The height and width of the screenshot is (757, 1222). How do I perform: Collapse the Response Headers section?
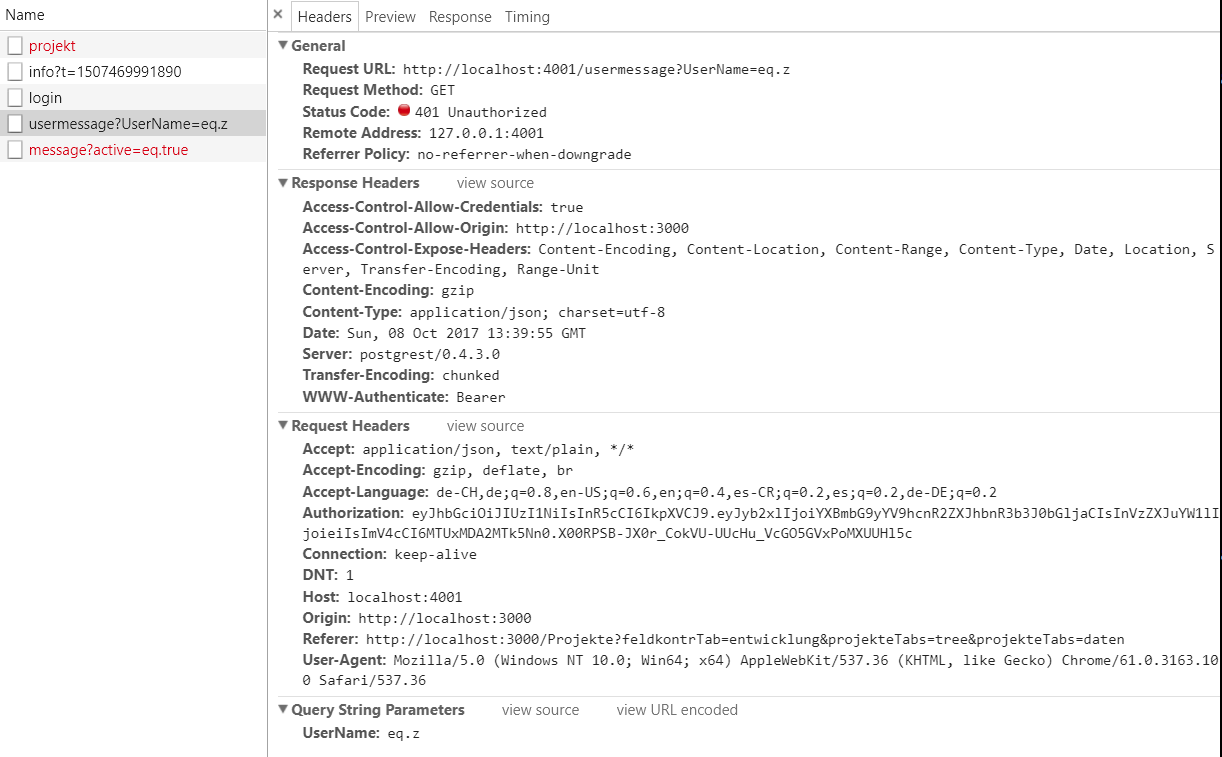283,182
